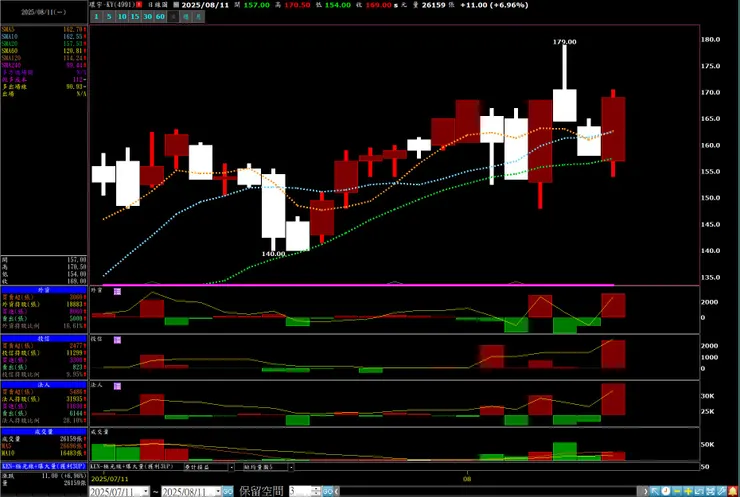Image resolution: width=740 pixels, height=497 pixels.
Task: Click the right scroll arrow button
Action: click(645, 491)
